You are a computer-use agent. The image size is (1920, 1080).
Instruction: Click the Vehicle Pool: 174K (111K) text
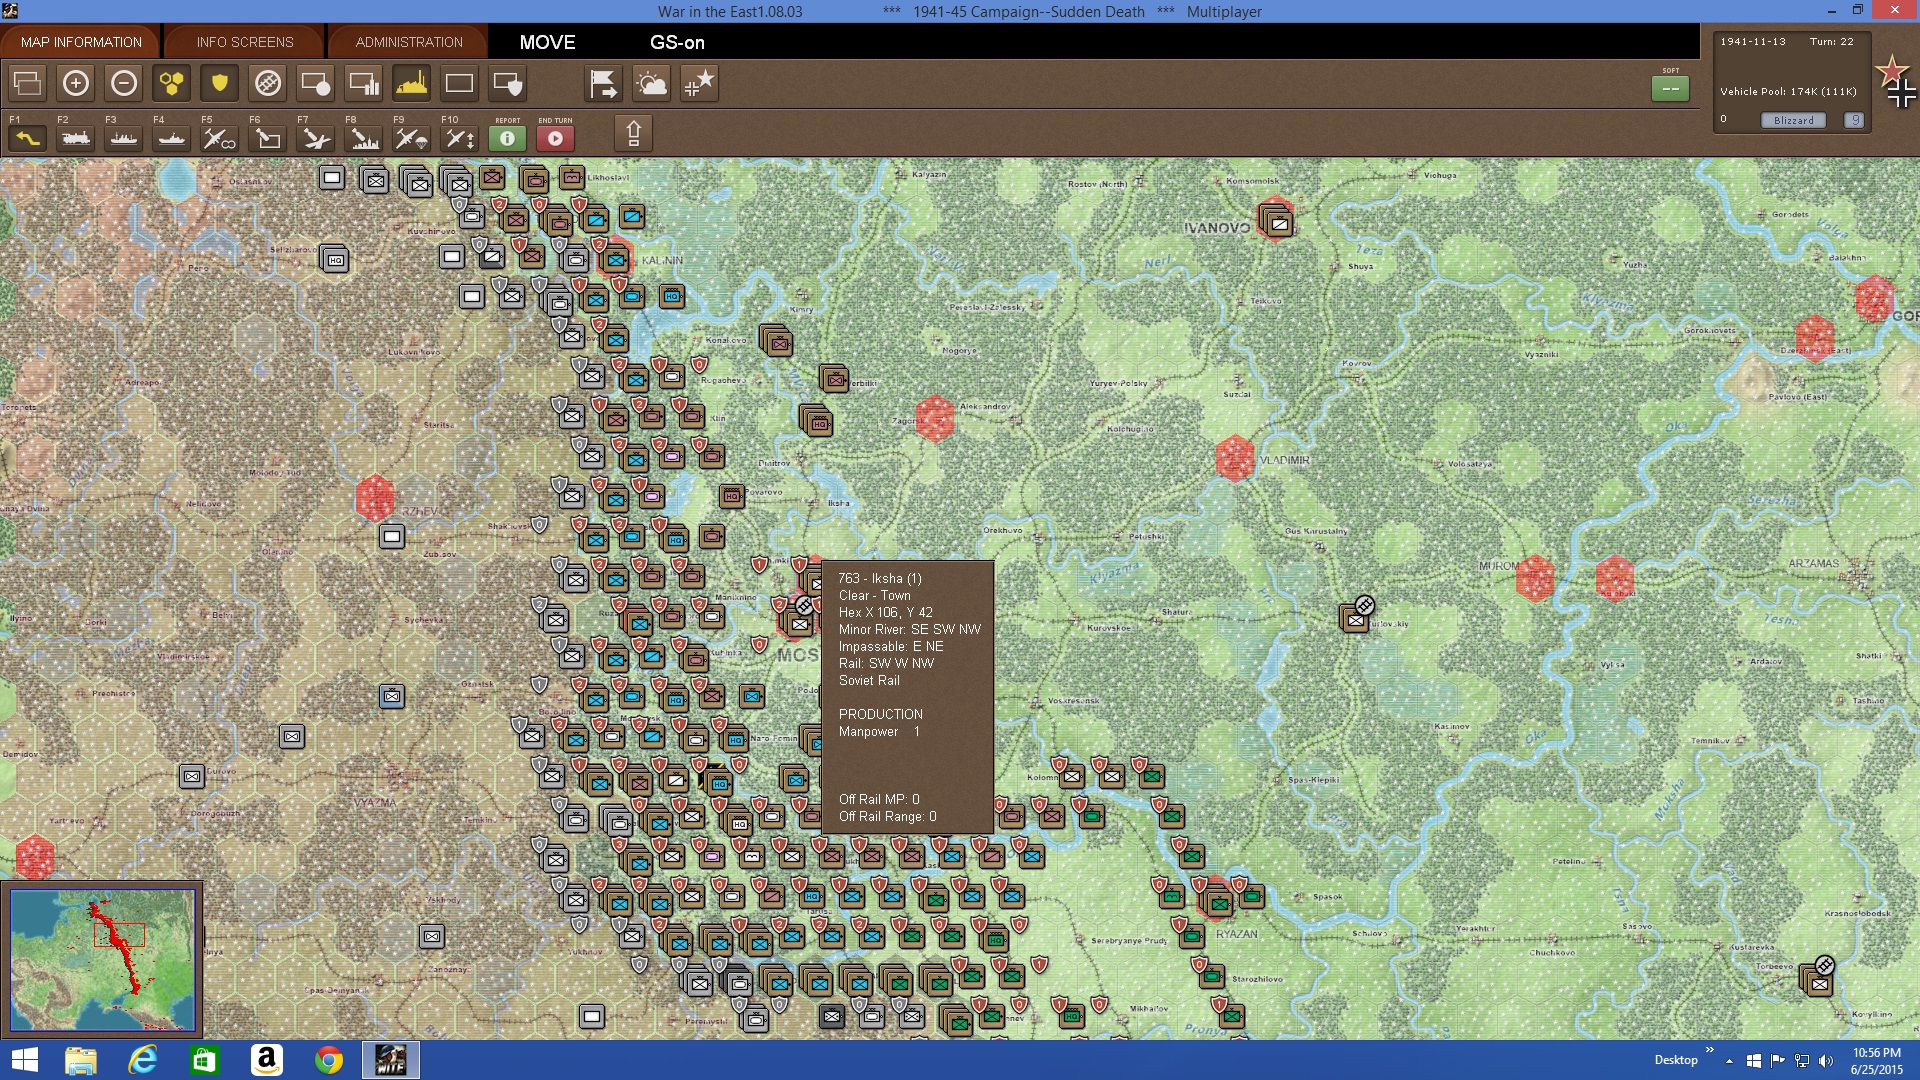click(x=1788, y=92)
